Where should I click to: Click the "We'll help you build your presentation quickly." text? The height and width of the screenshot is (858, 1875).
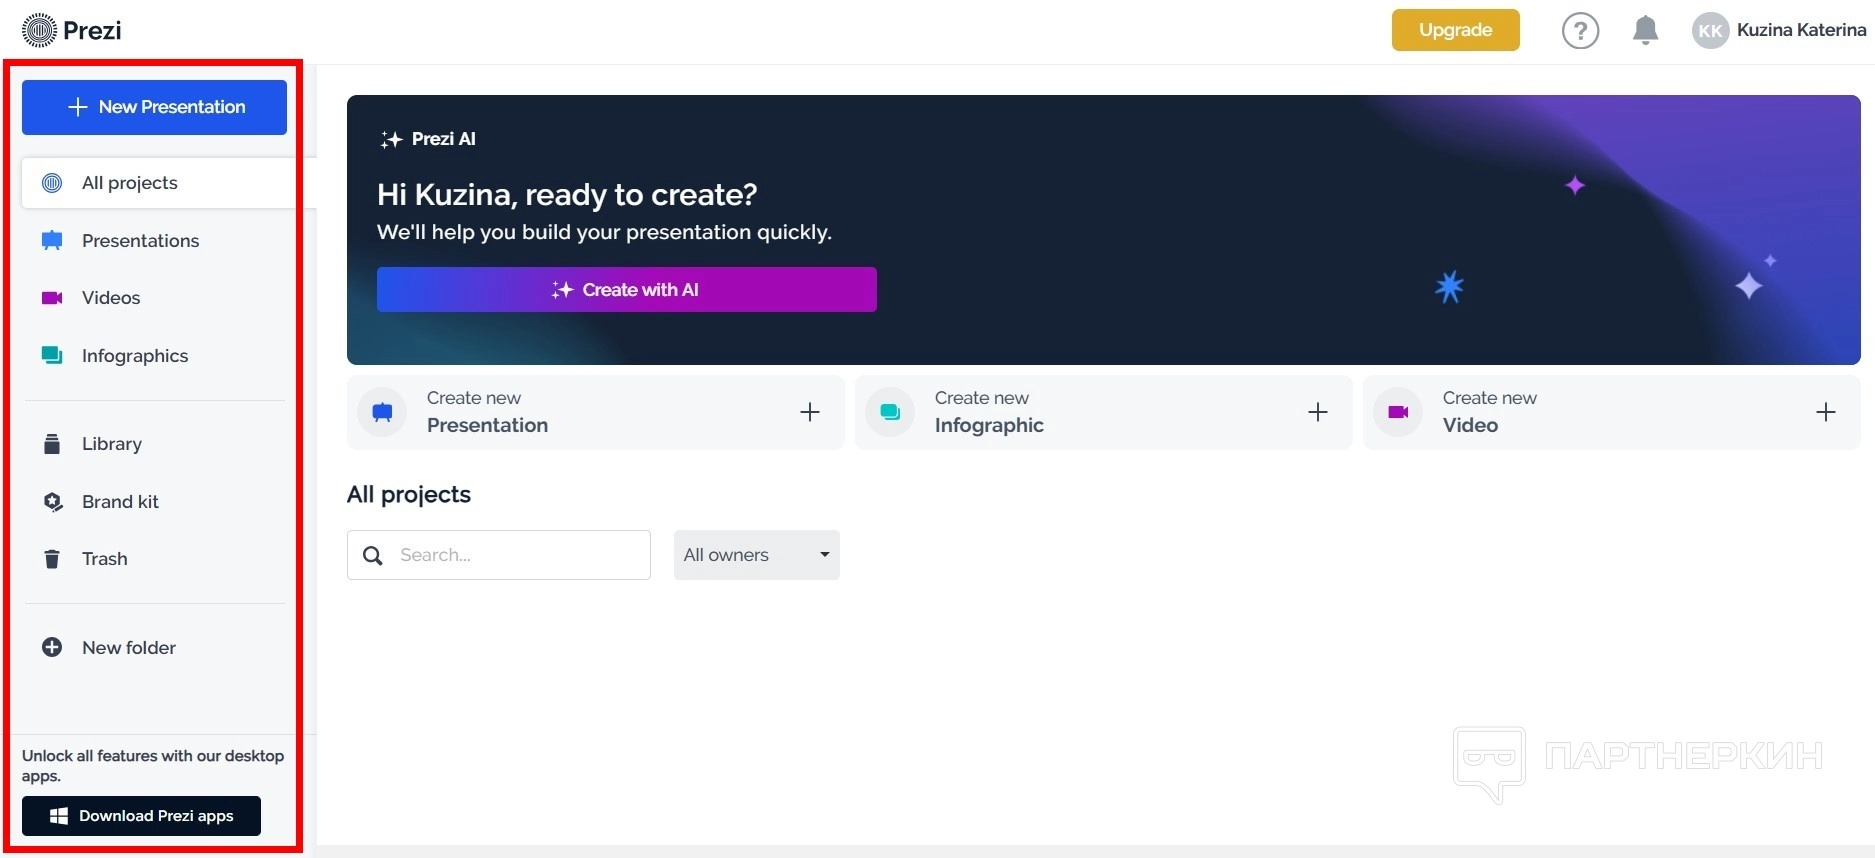pyautogui.click(x=604, y=232)
